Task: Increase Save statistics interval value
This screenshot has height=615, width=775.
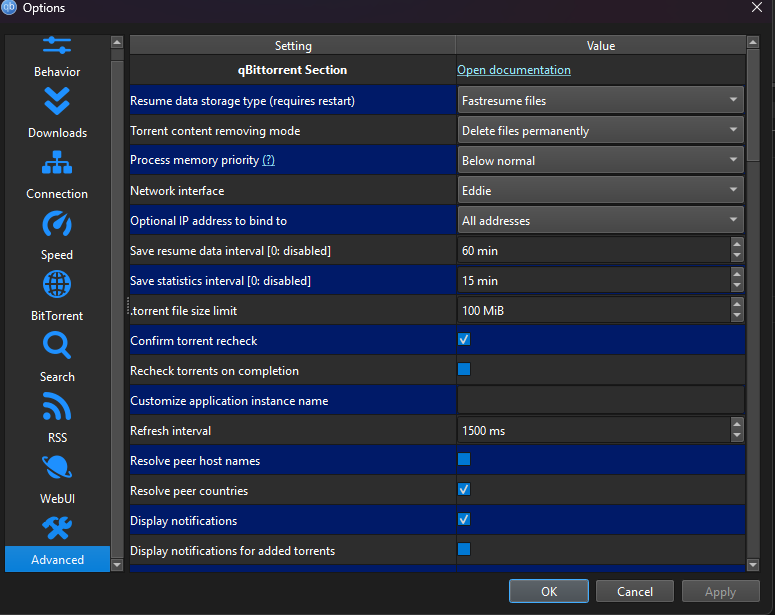Action: point(737,274)
